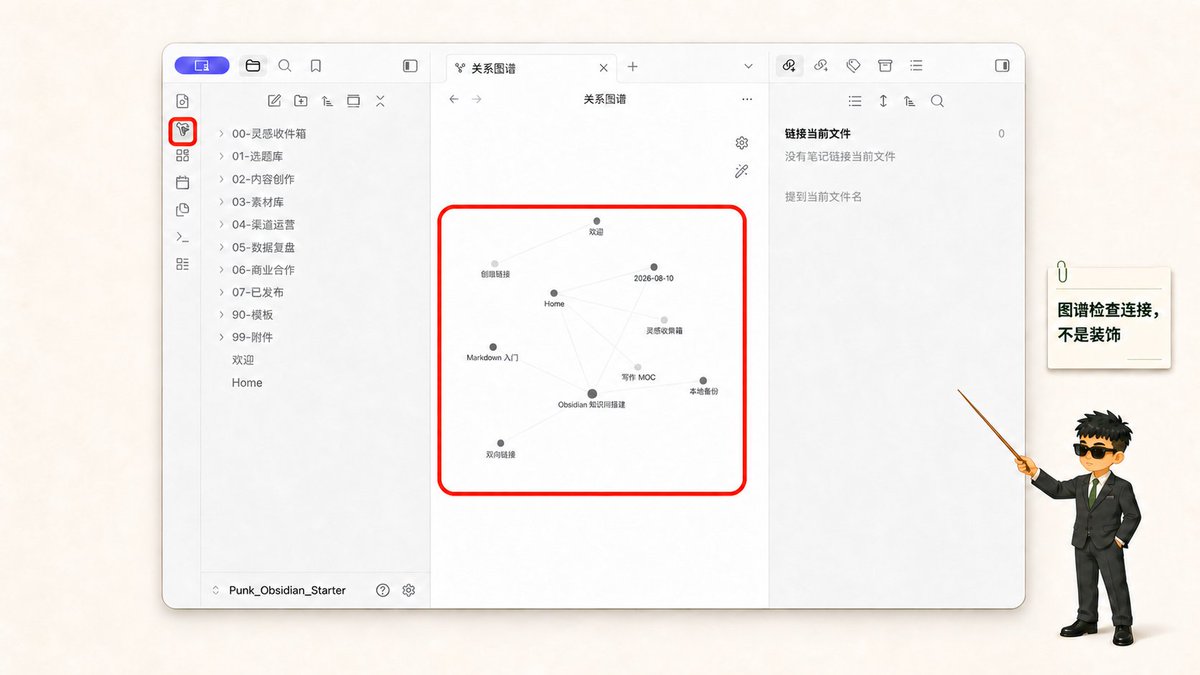The height and width of the screenshot is (675, 1200).
Task: Select the Markdown 入门 node in the graph
Action: click(x=493, y=347)
